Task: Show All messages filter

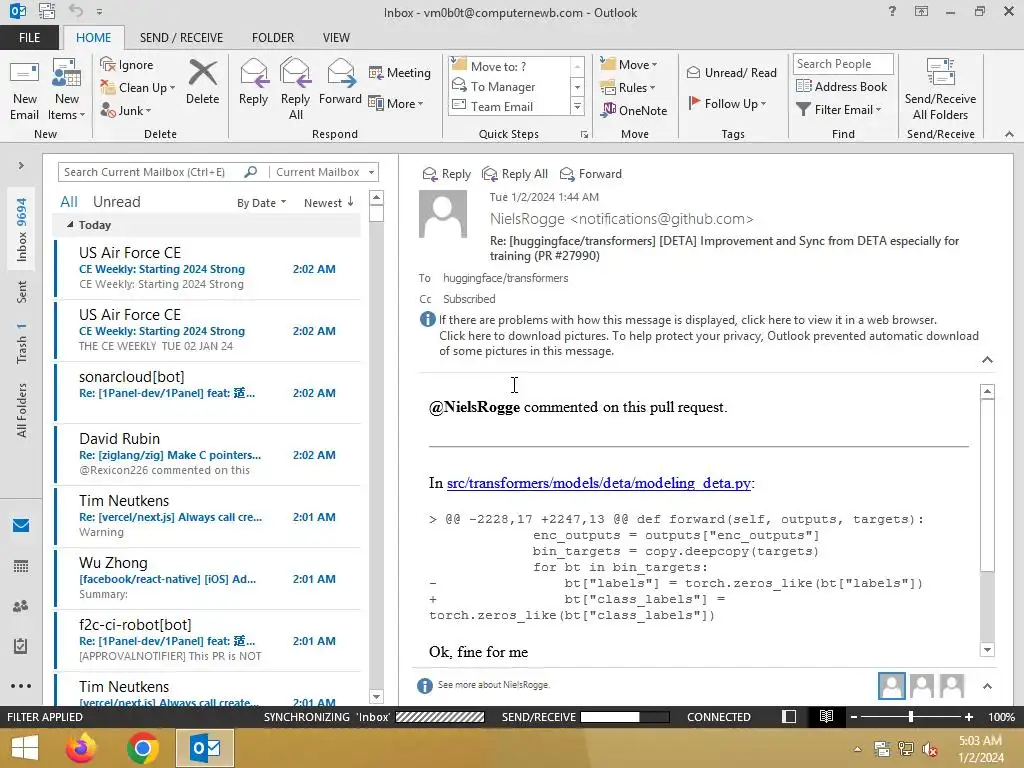Action: tap(69, 202)
